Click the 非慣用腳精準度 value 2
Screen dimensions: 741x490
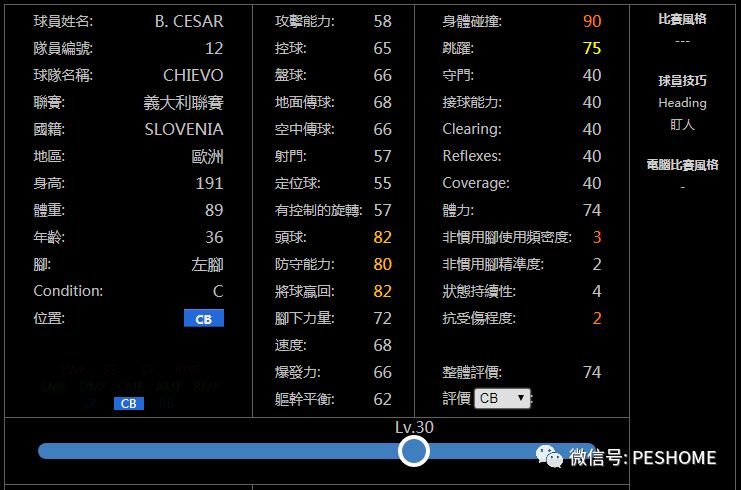(597, 264)
